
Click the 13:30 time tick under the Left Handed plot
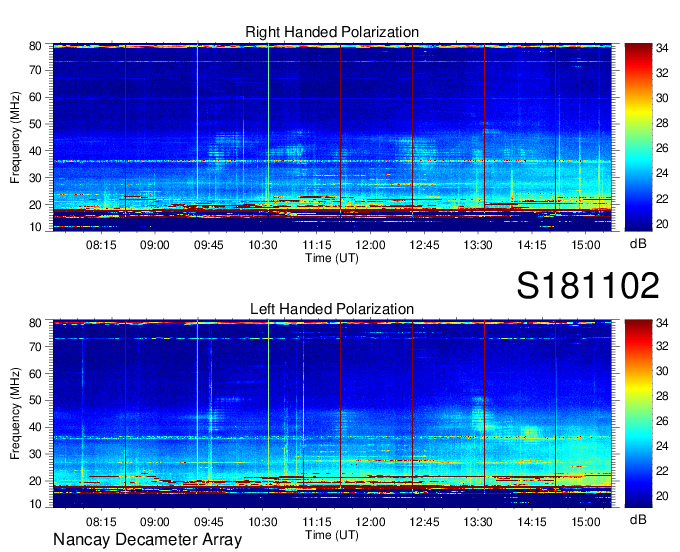pos(478,522)
